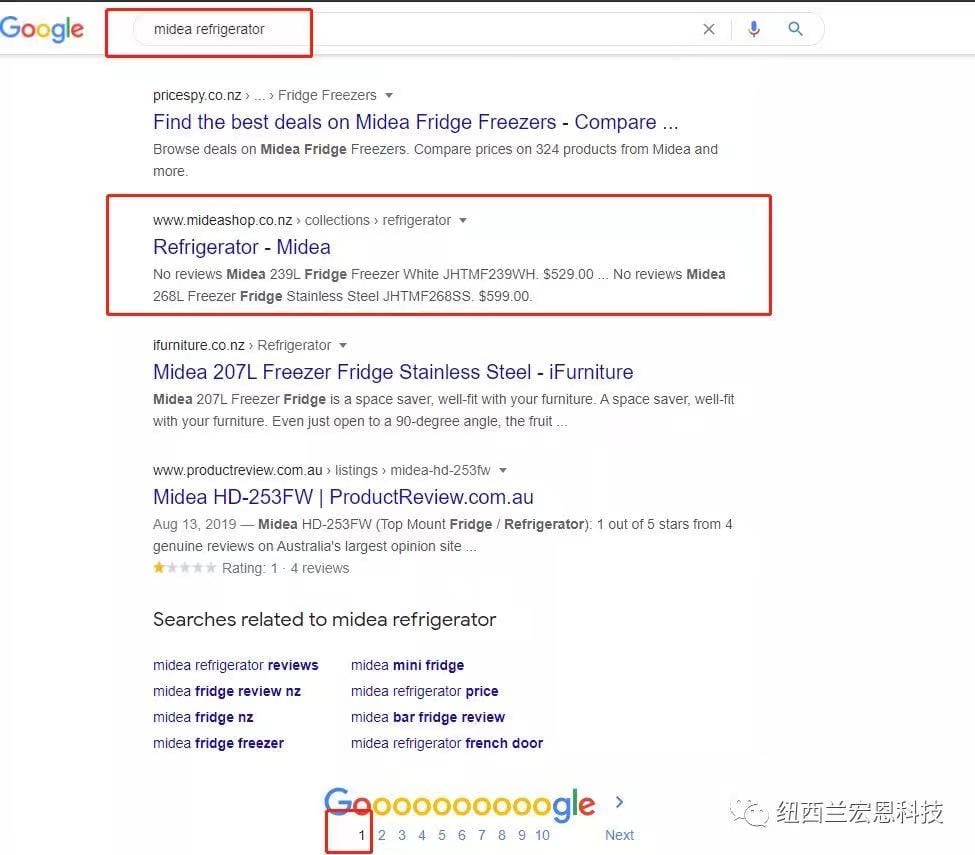975x855 pixels.
Task: Expand dropdown arrow beside mideashop.co.nz result
Action: (x=463, y=221)
